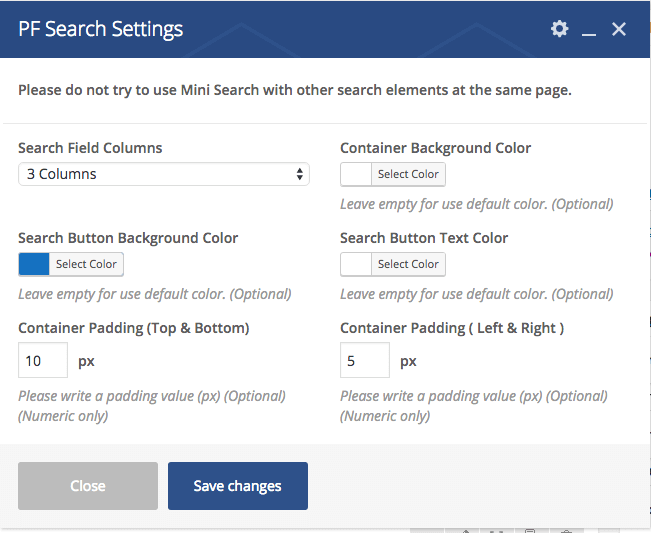Image resolution: width=651 pixels, height=533 pixels.
Task: Close dialog using the X icon
Action: (619, 29)
